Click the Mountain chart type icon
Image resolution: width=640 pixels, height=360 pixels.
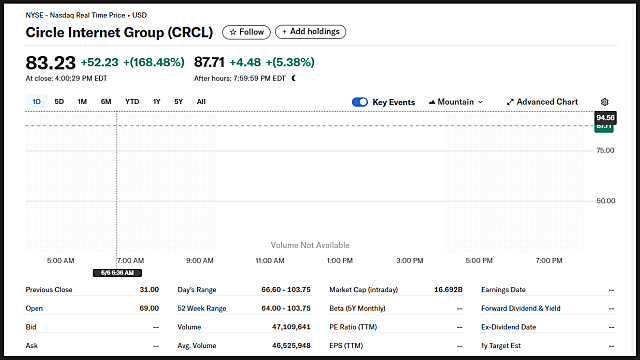(432, 102)
